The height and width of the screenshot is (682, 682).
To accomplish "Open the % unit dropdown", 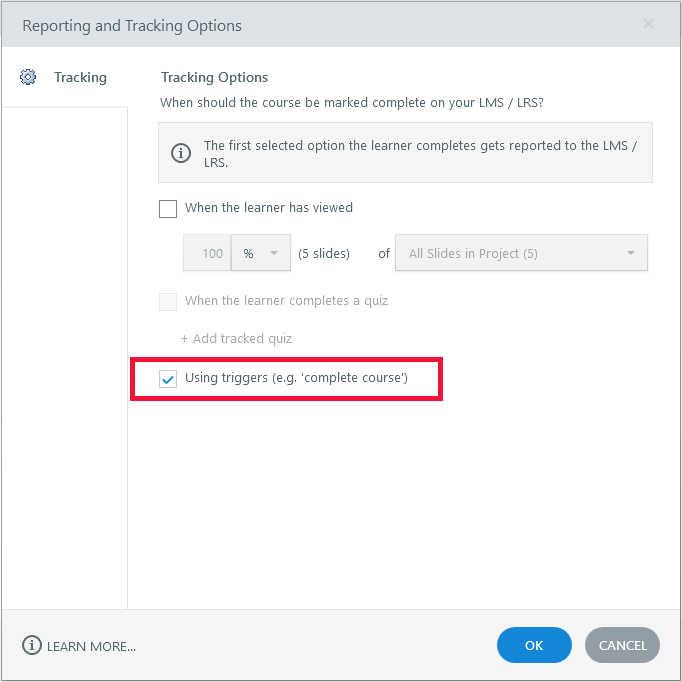I will [261, 253].
